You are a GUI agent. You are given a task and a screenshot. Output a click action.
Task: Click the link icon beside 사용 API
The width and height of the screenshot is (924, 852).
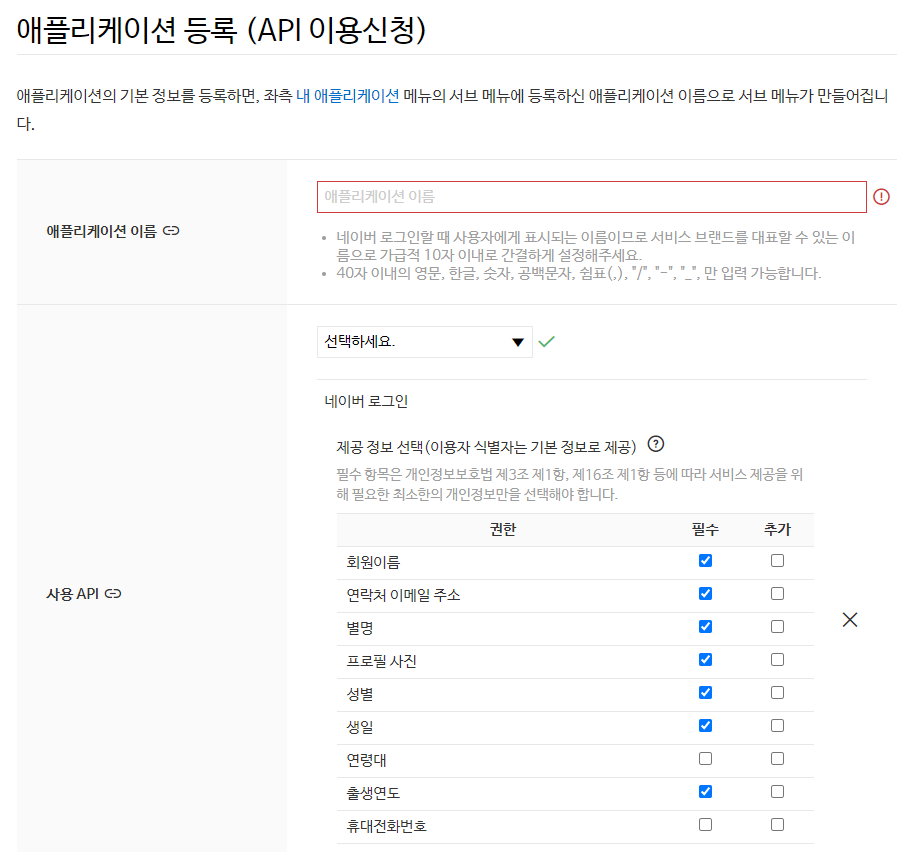pyautogui.click(x=113, y=594)
